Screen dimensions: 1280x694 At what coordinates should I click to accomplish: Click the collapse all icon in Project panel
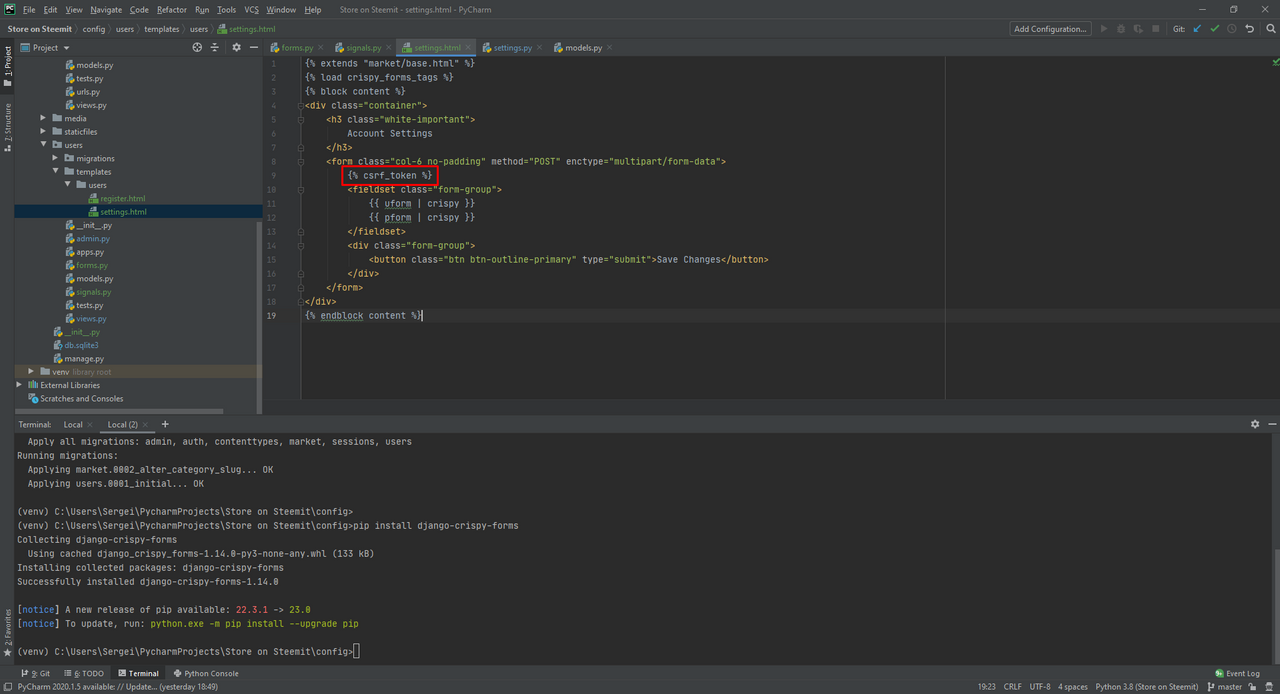tap(214, 47)
